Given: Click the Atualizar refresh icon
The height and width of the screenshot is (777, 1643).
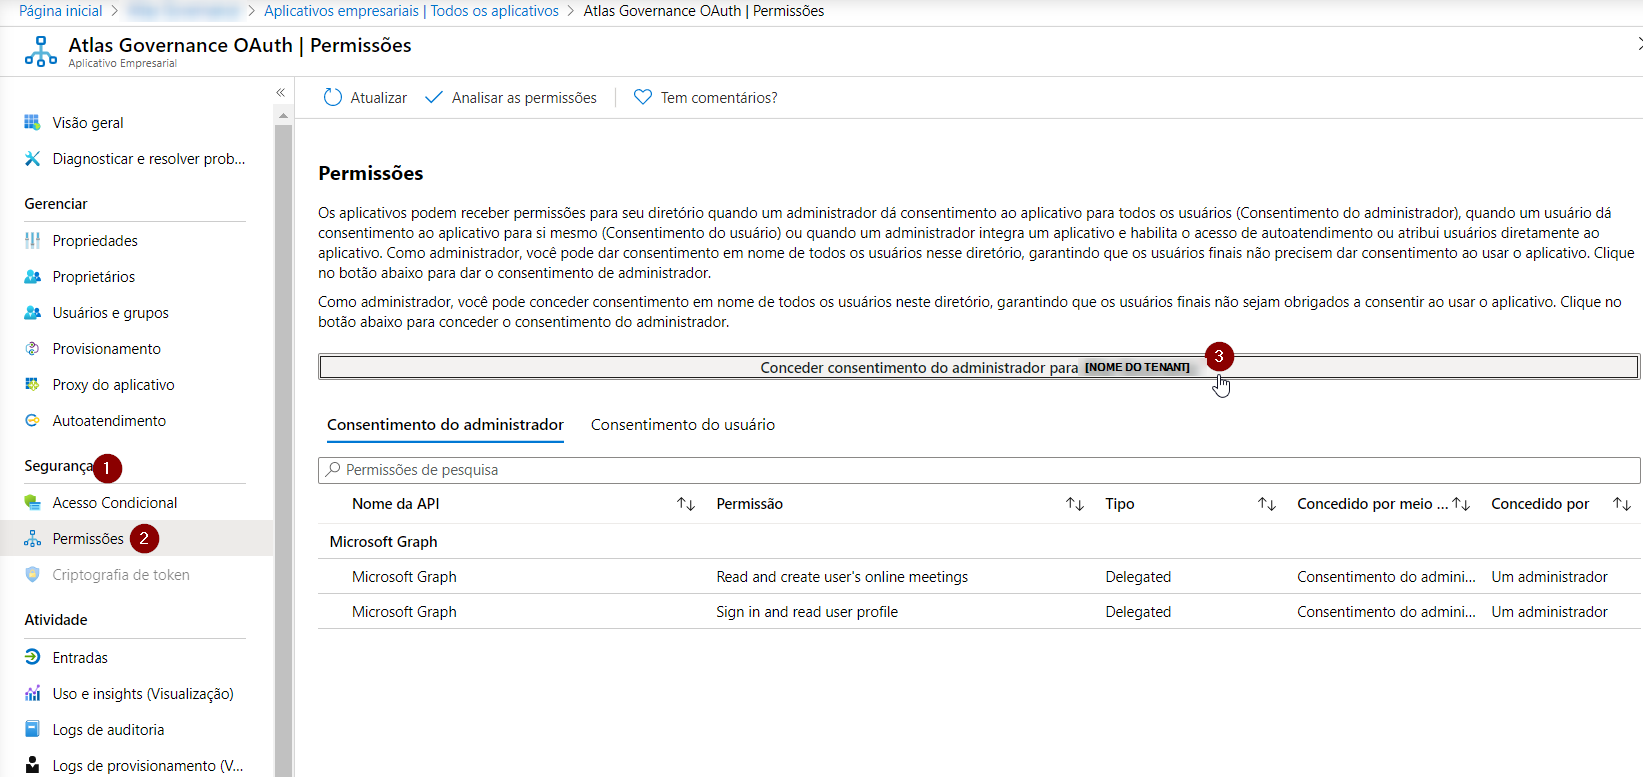Looking at the screenshot, I should click(333, 97).
